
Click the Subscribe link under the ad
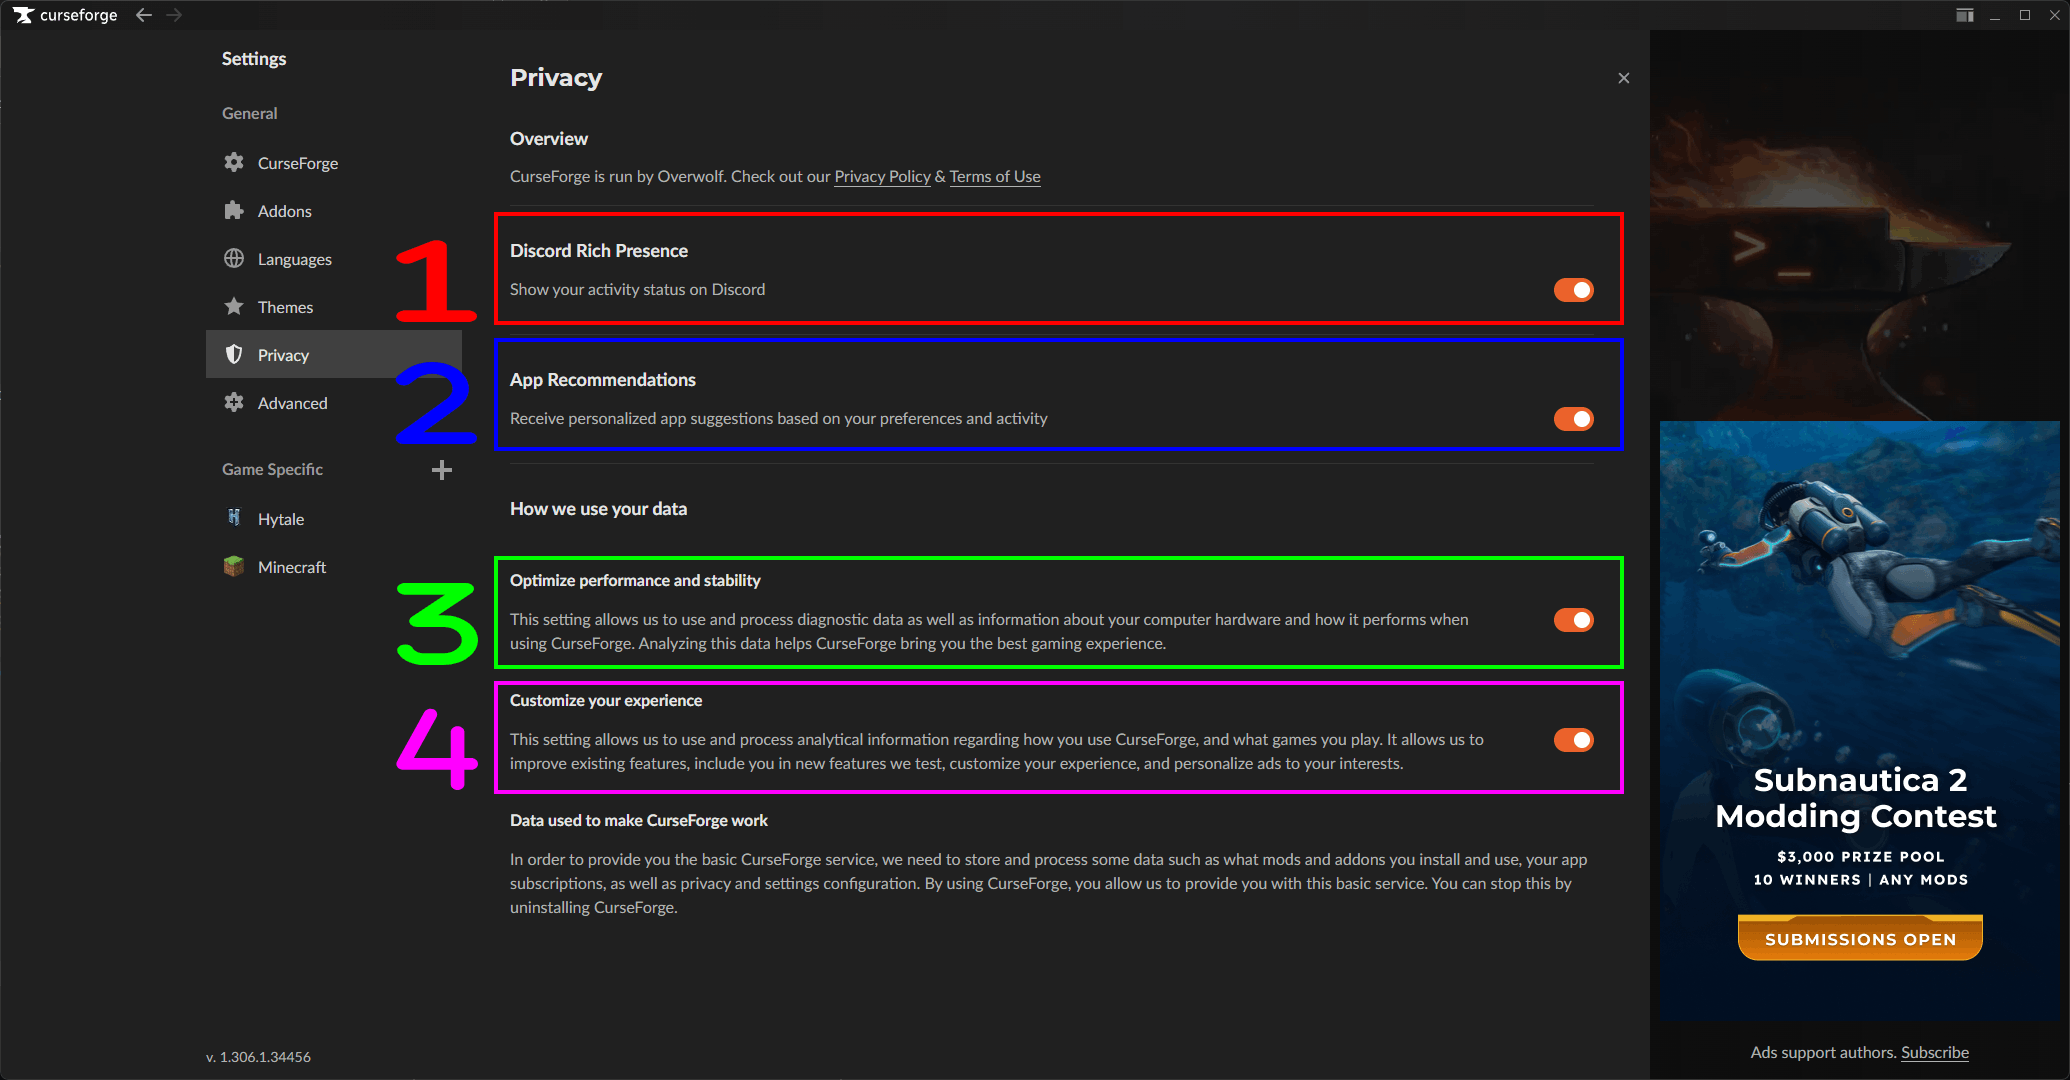[x=1934, y=1052]
